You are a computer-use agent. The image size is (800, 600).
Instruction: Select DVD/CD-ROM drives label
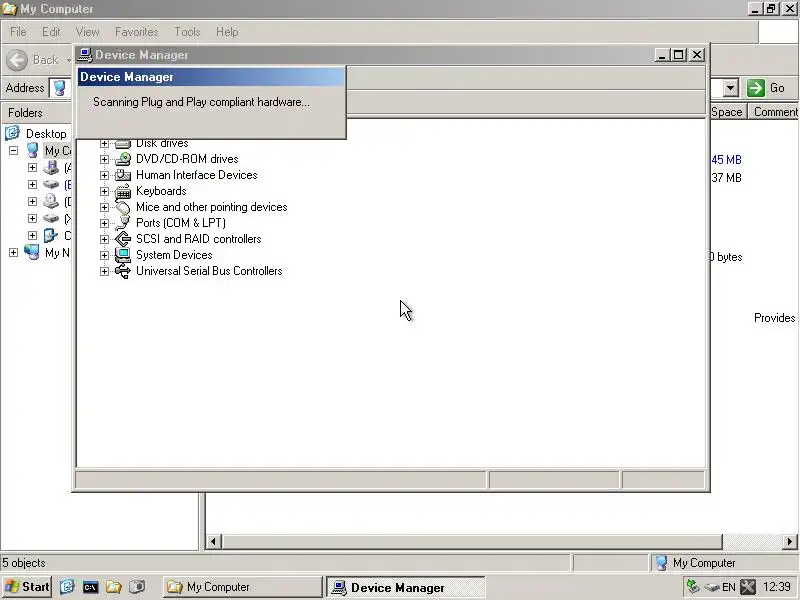(x=187, y=159)
